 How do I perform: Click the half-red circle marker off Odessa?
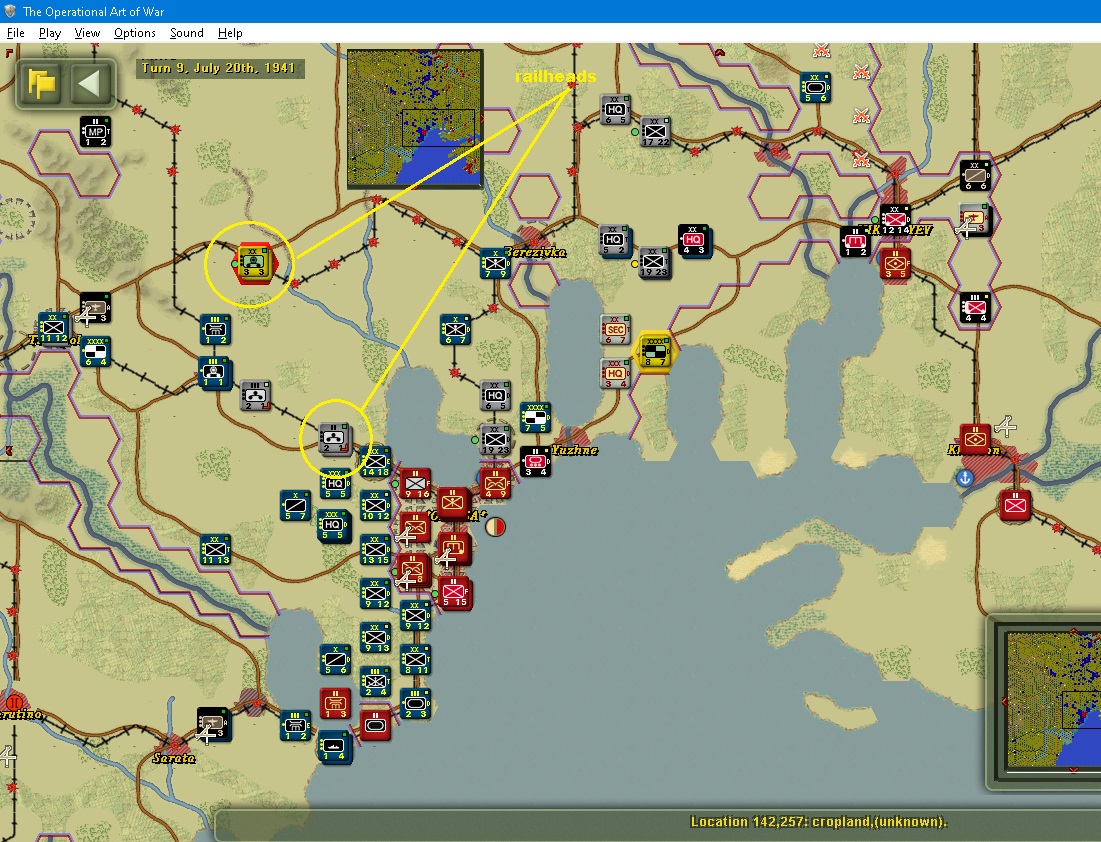pyautogui.click(x=496, y=527)
